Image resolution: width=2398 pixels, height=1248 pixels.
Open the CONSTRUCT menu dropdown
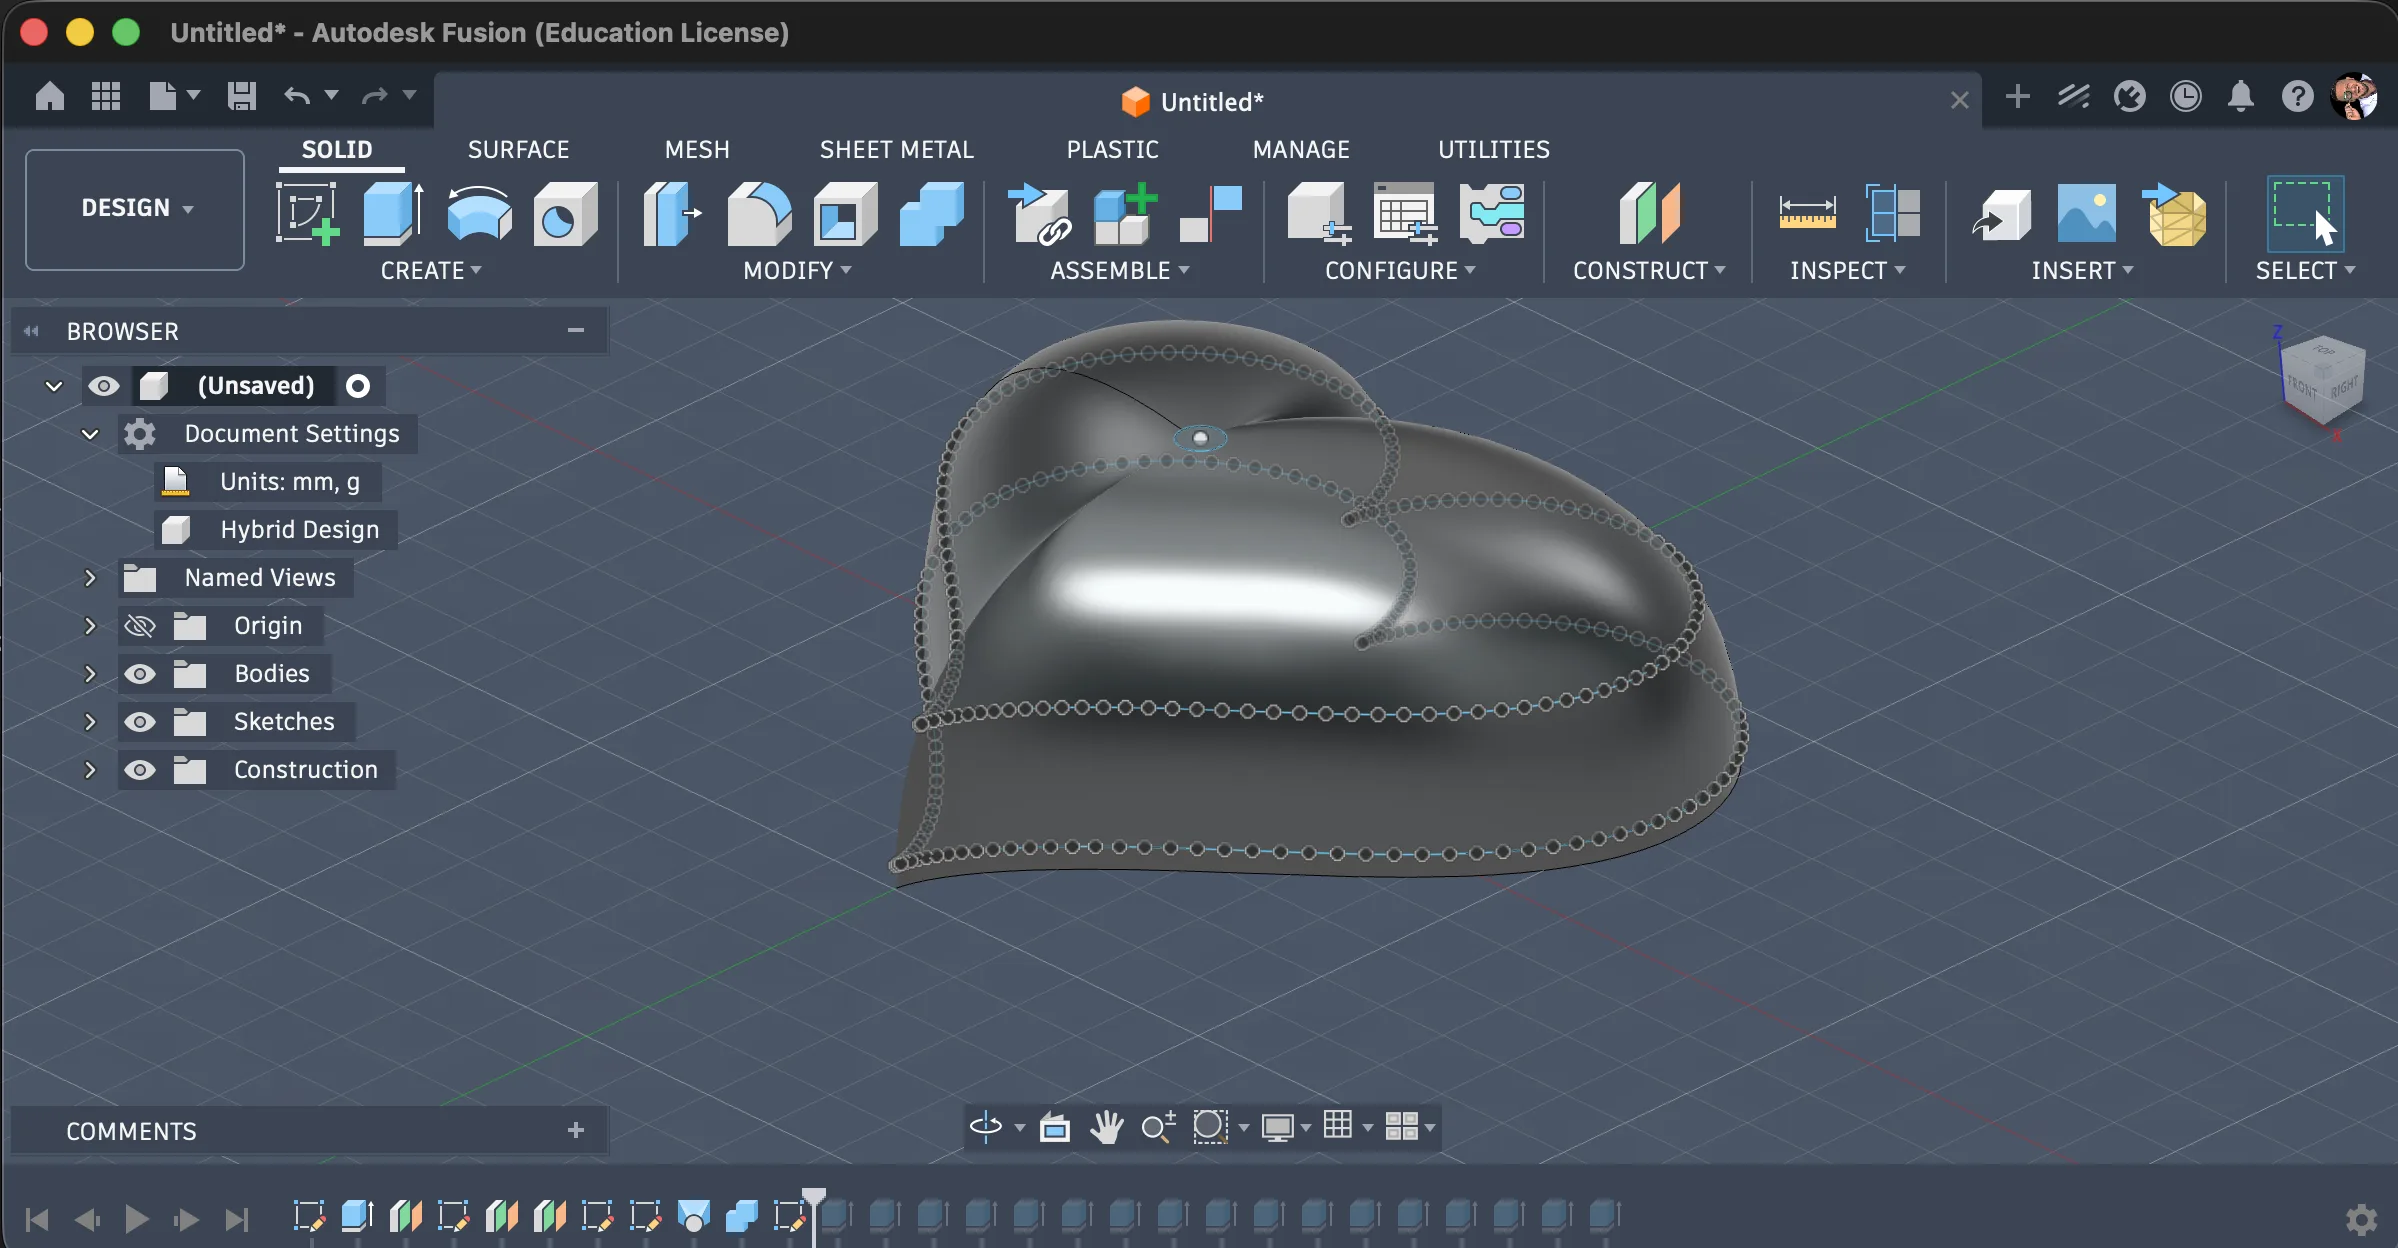[1648, 271]
